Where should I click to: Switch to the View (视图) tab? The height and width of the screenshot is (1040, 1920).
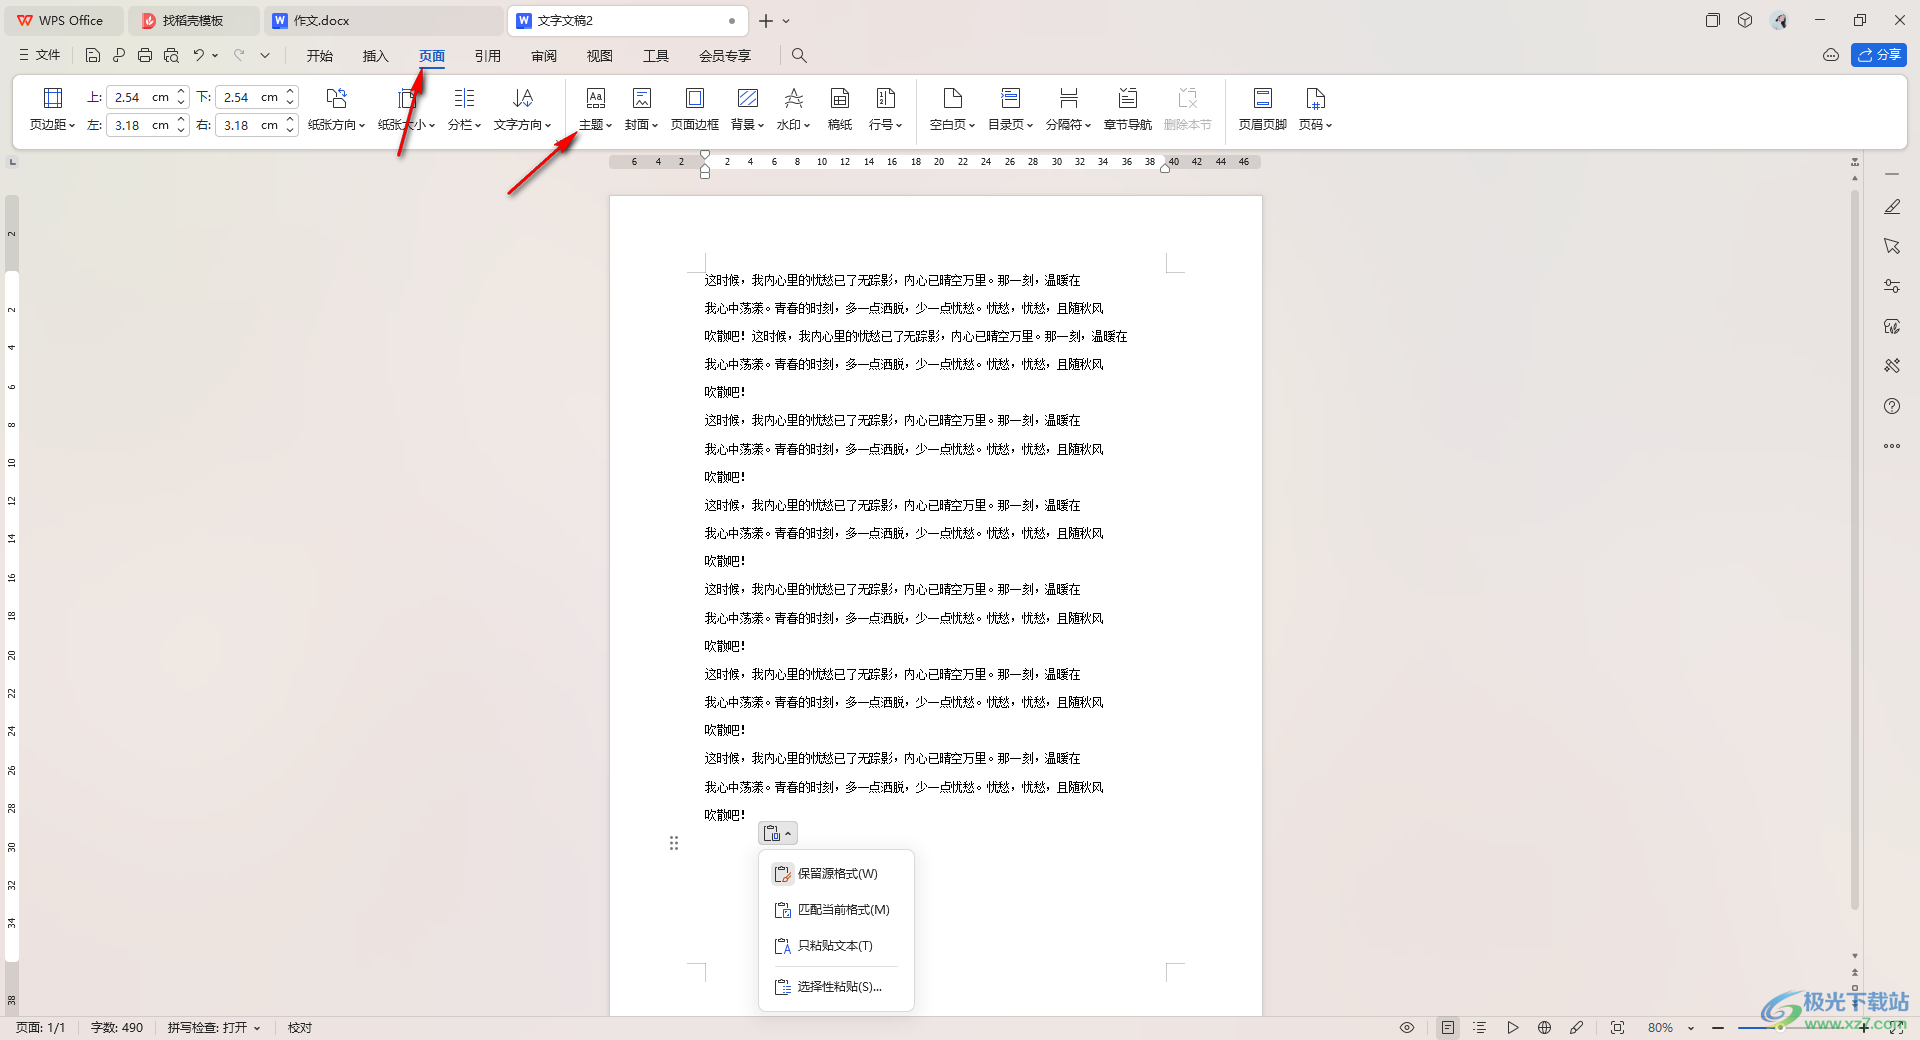tap(600, 56)
